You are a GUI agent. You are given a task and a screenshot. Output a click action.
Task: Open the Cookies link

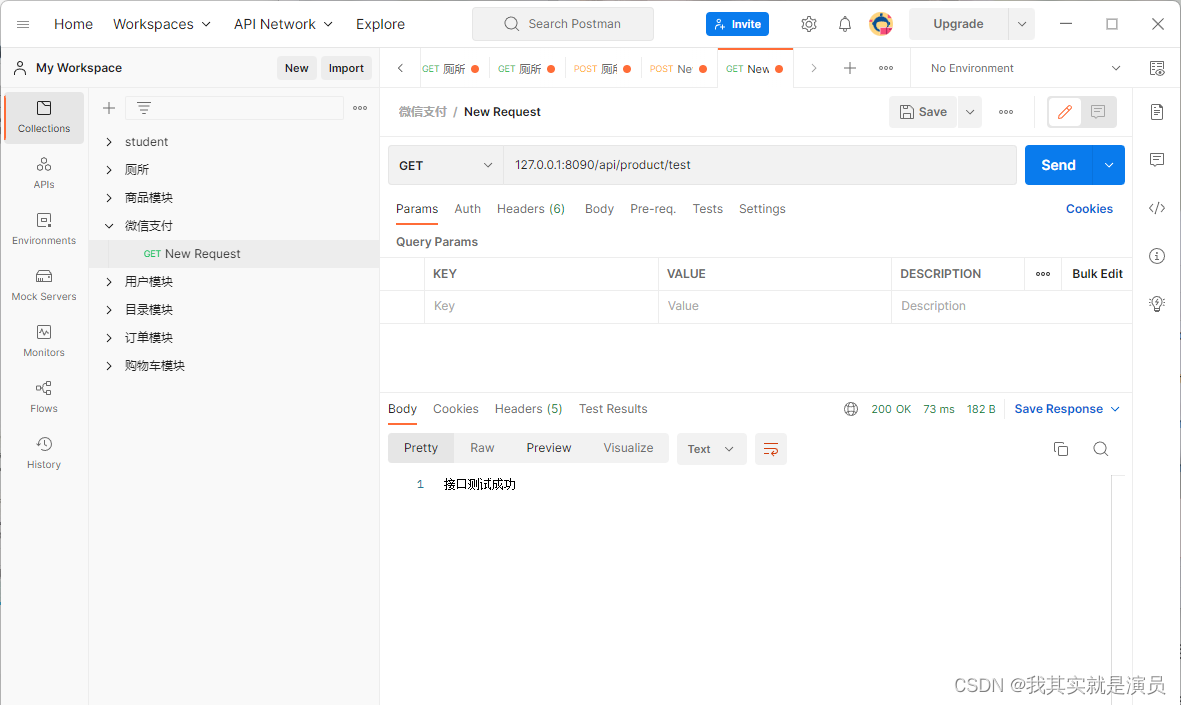click(1089, 209)
